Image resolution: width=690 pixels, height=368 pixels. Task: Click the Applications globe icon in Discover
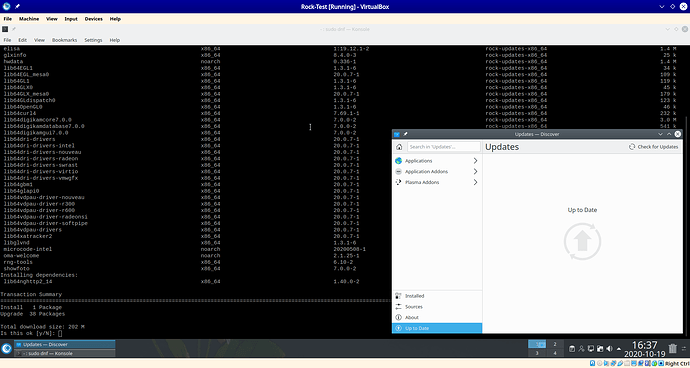tap(398, 161)
